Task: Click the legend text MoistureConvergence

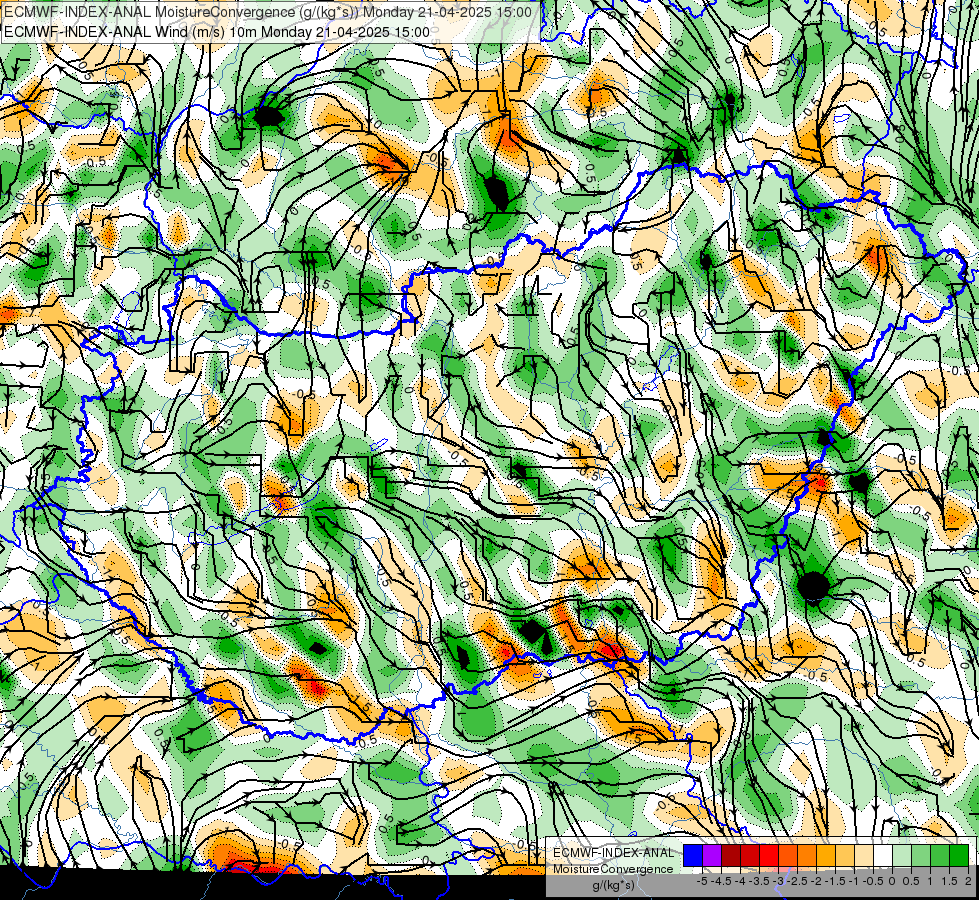Action: point(614,869)
